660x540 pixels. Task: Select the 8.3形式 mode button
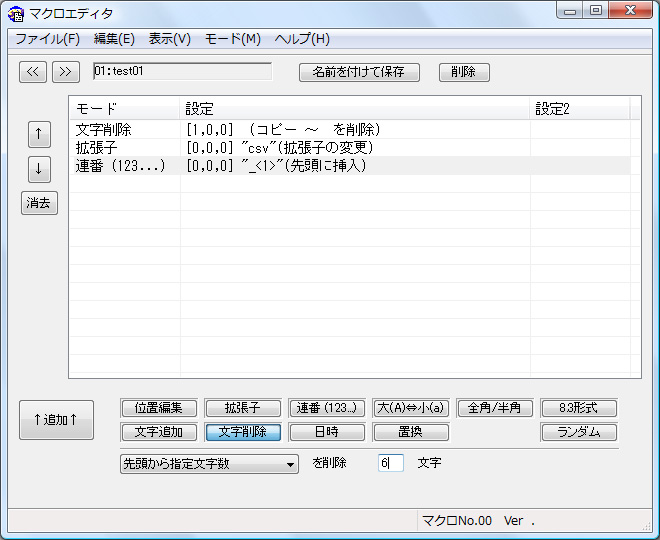579,408
